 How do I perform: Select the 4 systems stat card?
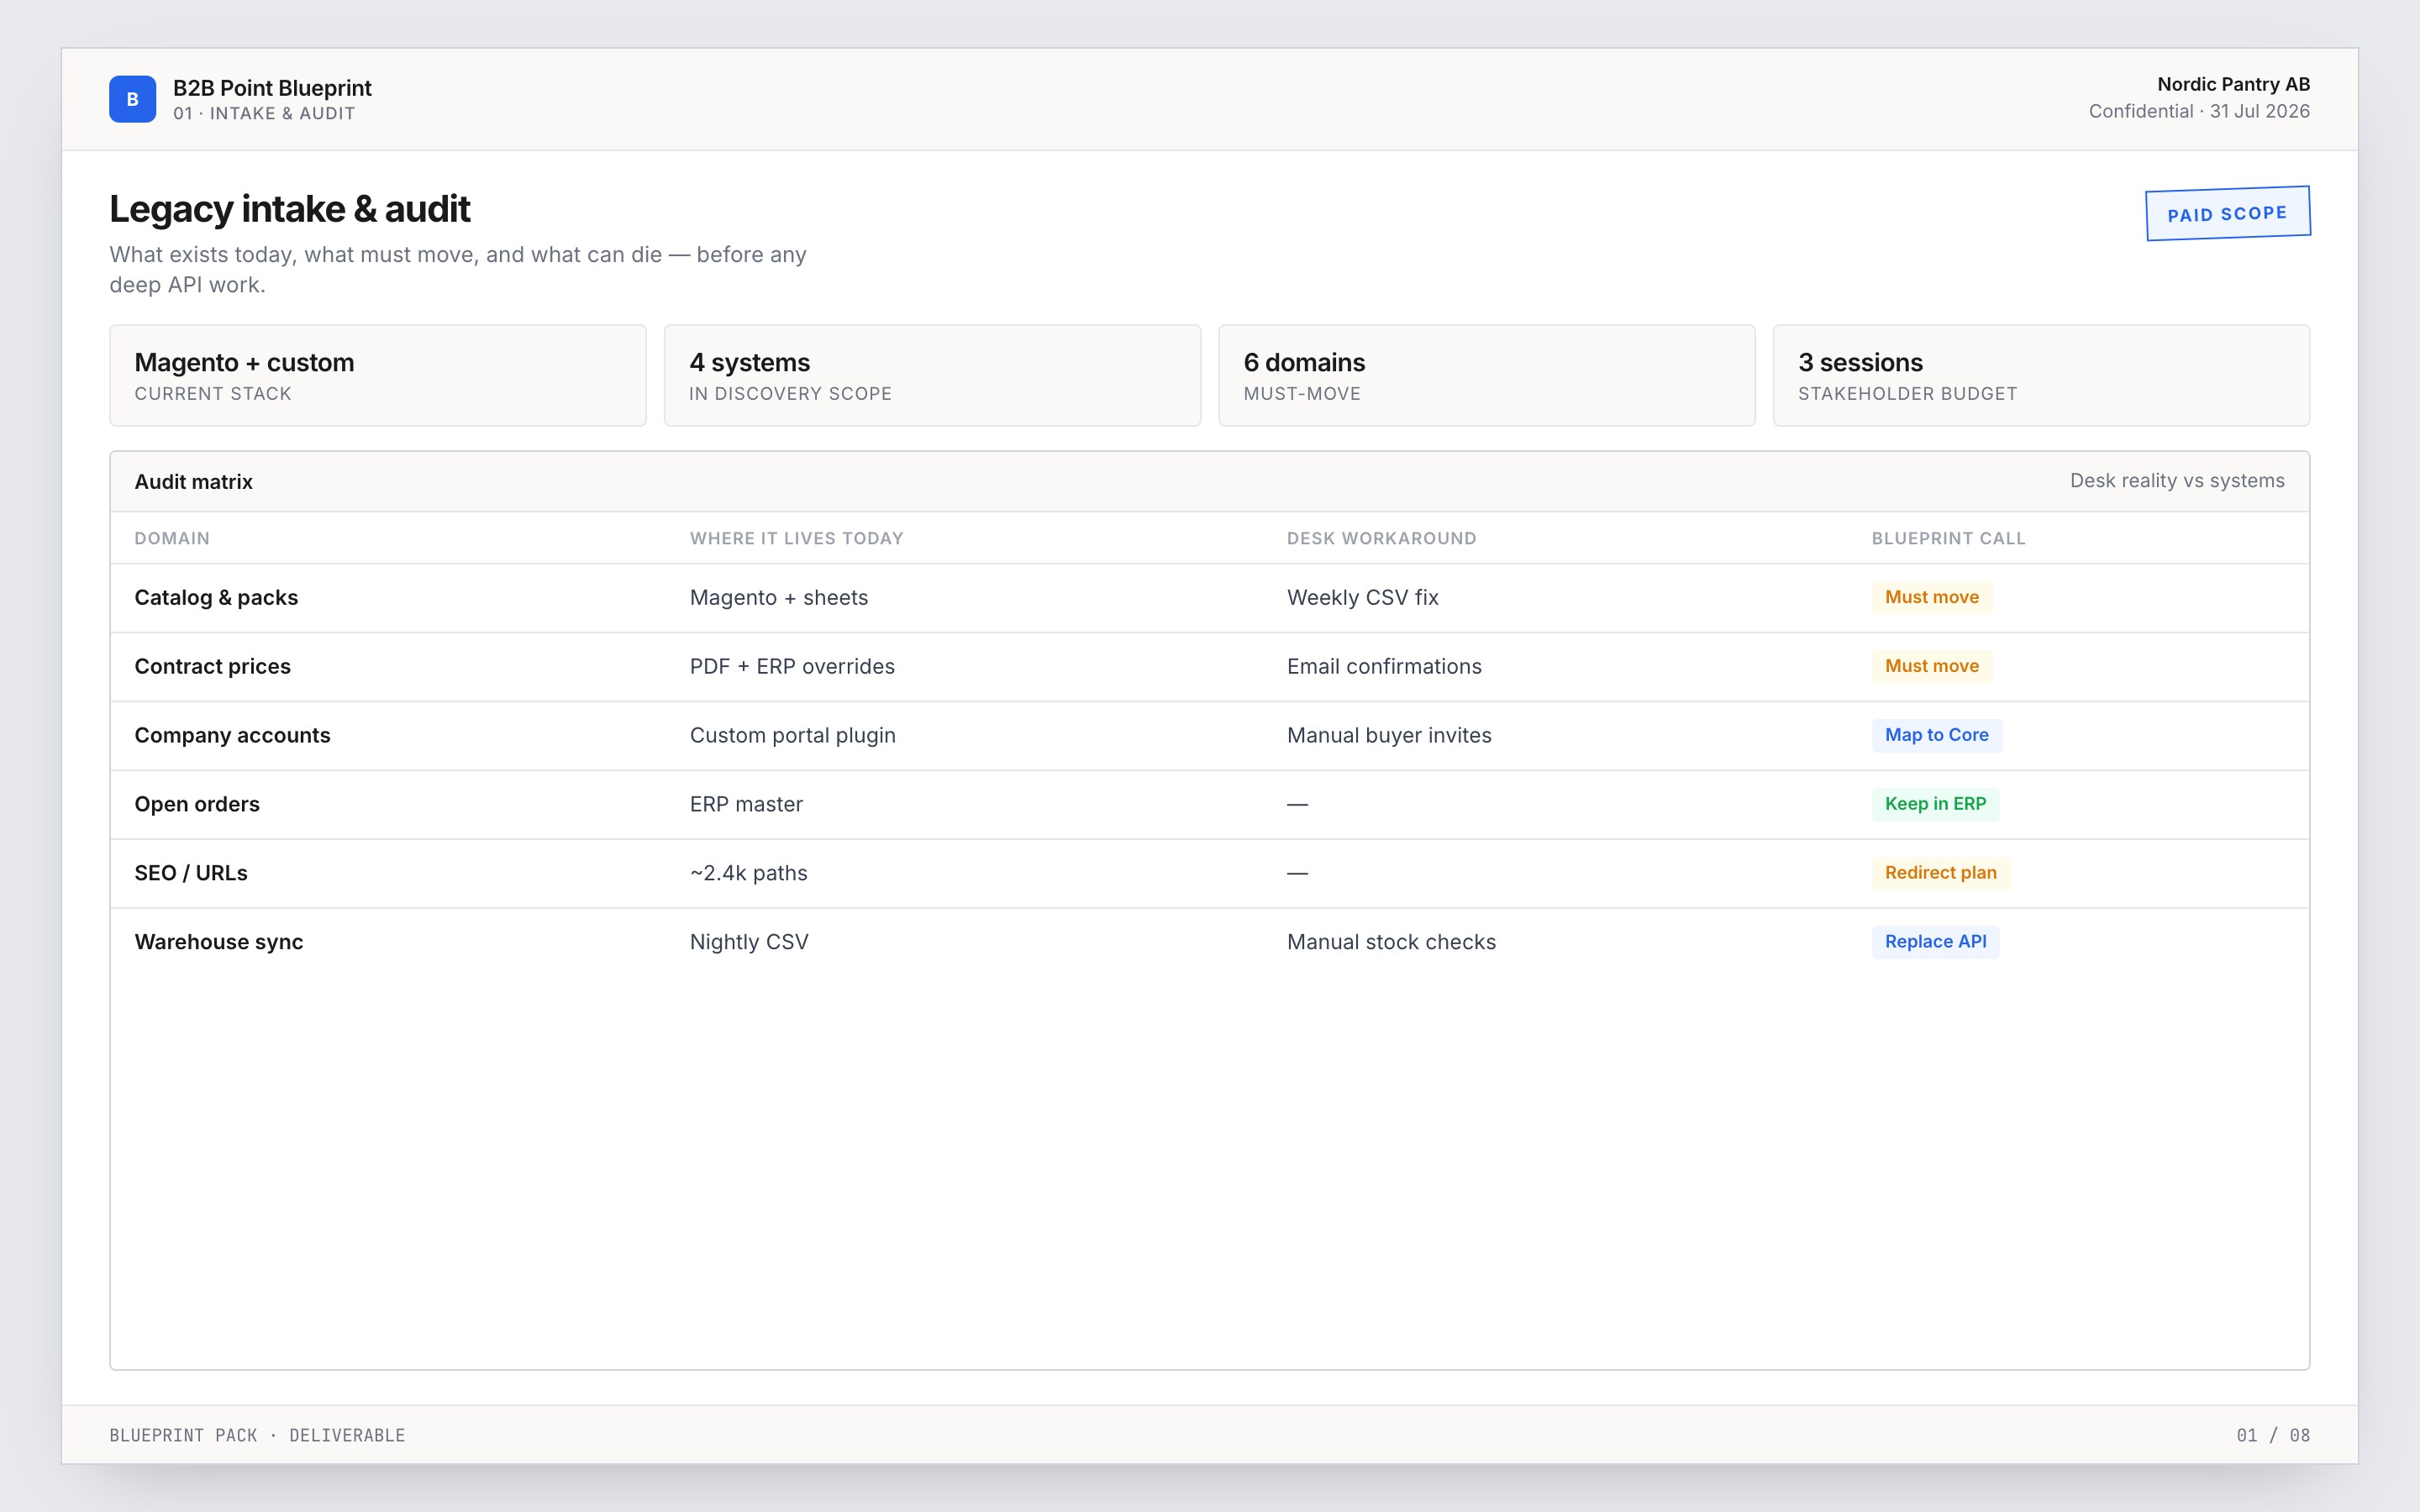click(932, 375)
